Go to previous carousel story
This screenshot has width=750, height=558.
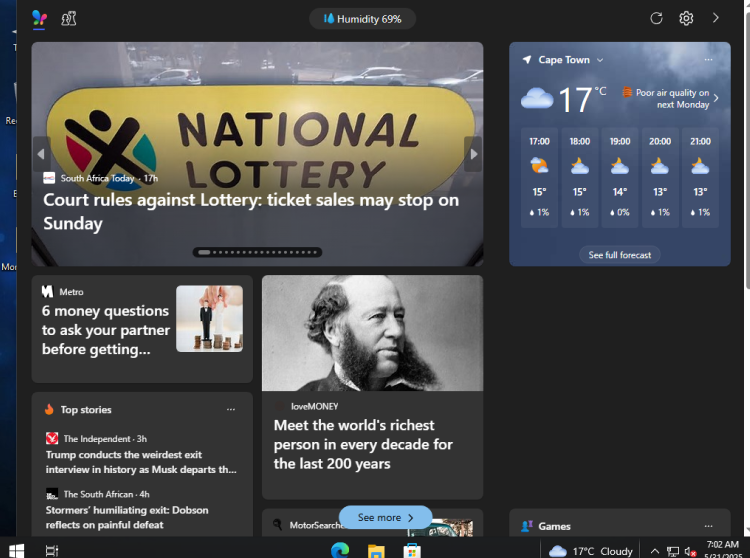pos(42,154)
